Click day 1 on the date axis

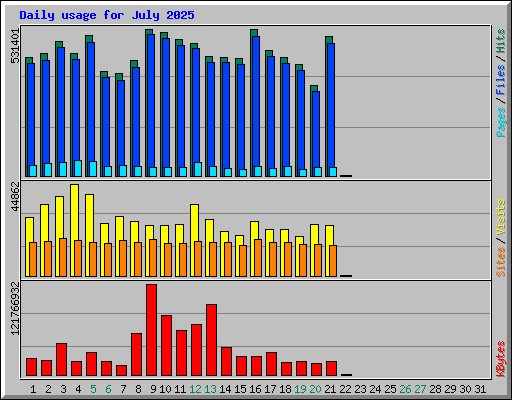pyautogui.click(x=33, y=389)
